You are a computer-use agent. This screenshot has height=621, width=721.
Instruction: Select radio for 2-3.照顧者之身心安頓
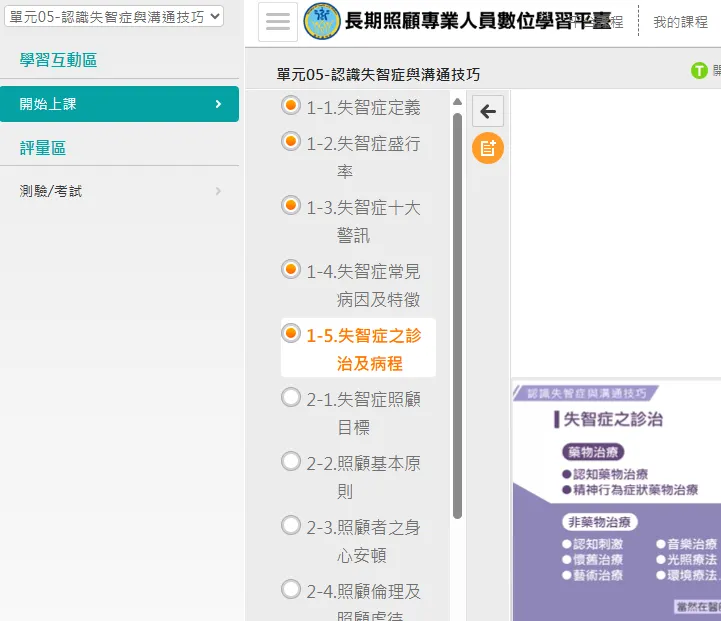coord(291,525)
